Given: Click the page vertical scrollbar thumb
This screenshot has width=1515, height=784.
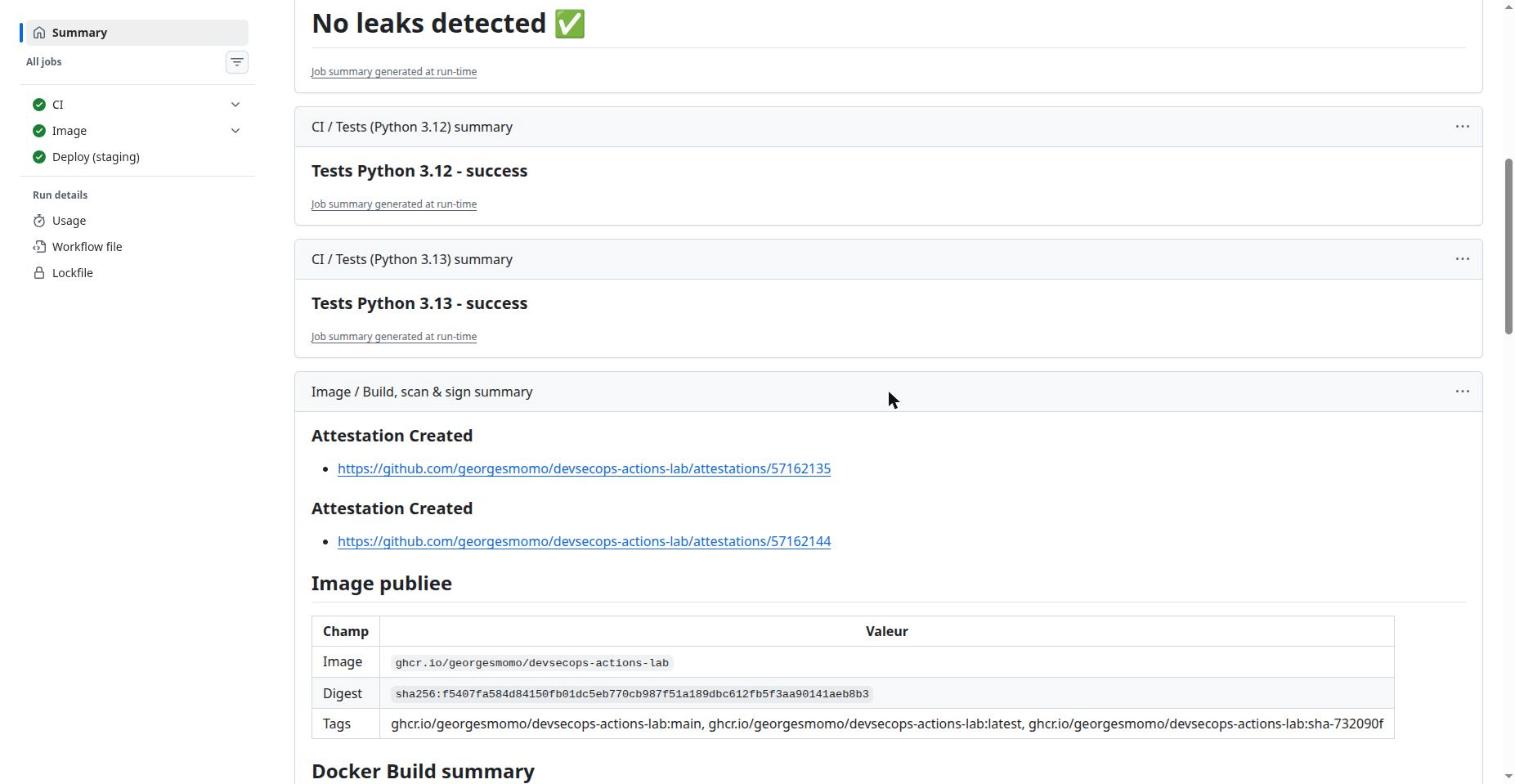Looking at the screenshot, I should click(1509, 246).
